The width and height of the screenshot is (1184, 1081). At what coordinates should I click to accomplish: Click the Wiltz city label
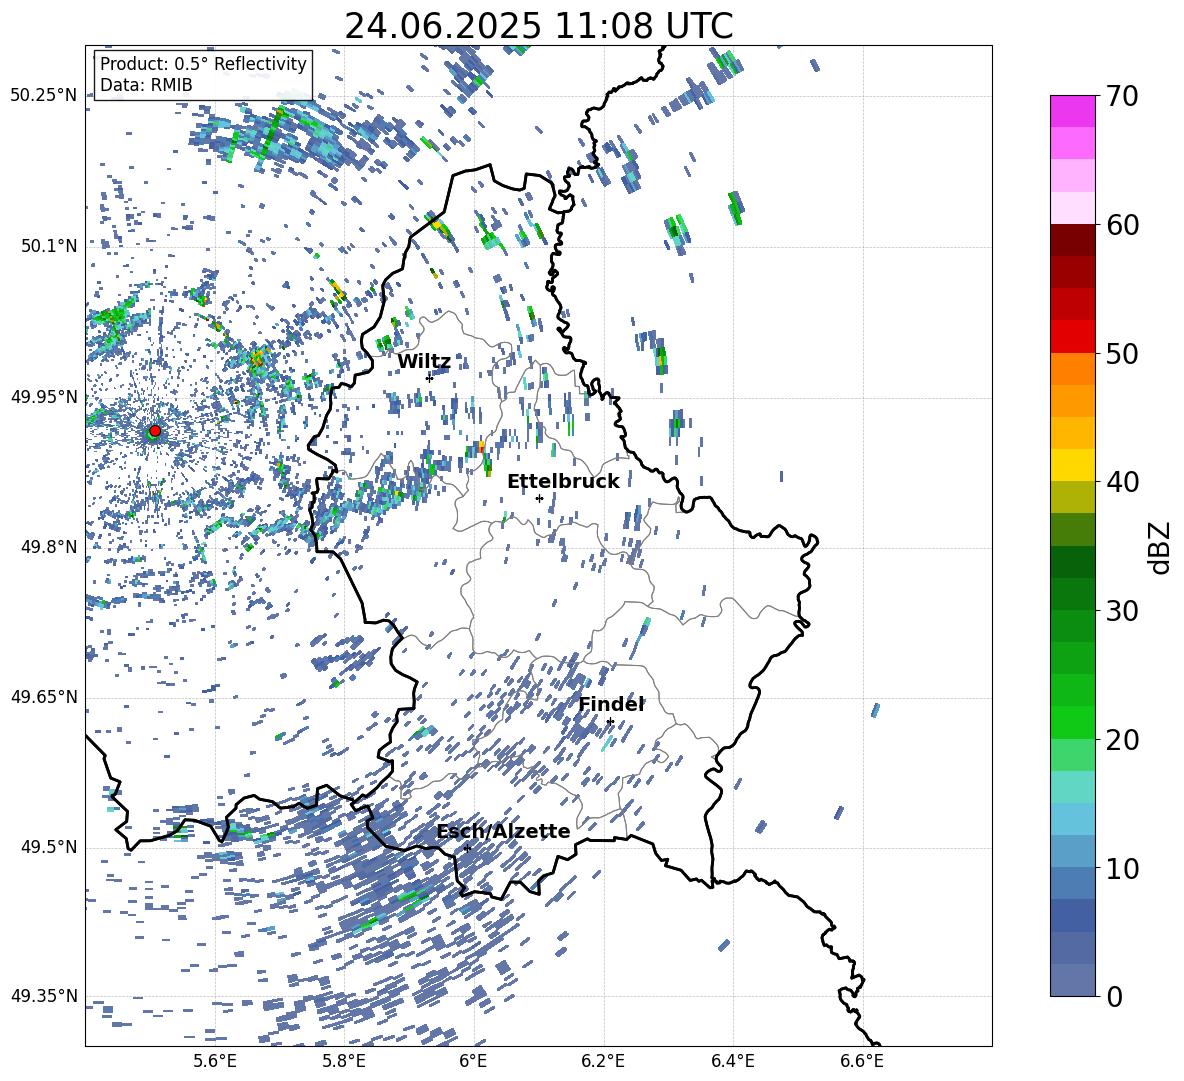[424, 362]
